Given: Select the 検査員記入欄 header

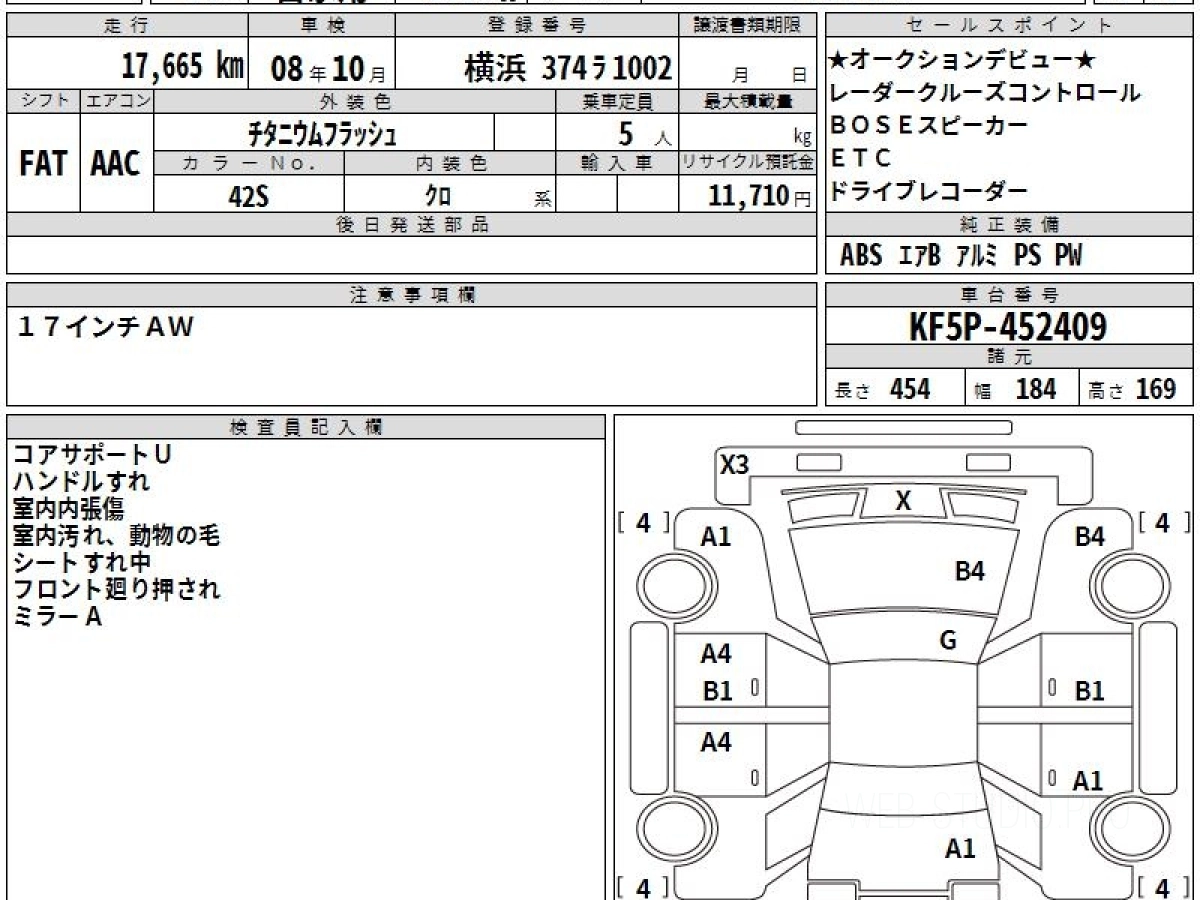Looking at the screenshot, I should (306, 427).
